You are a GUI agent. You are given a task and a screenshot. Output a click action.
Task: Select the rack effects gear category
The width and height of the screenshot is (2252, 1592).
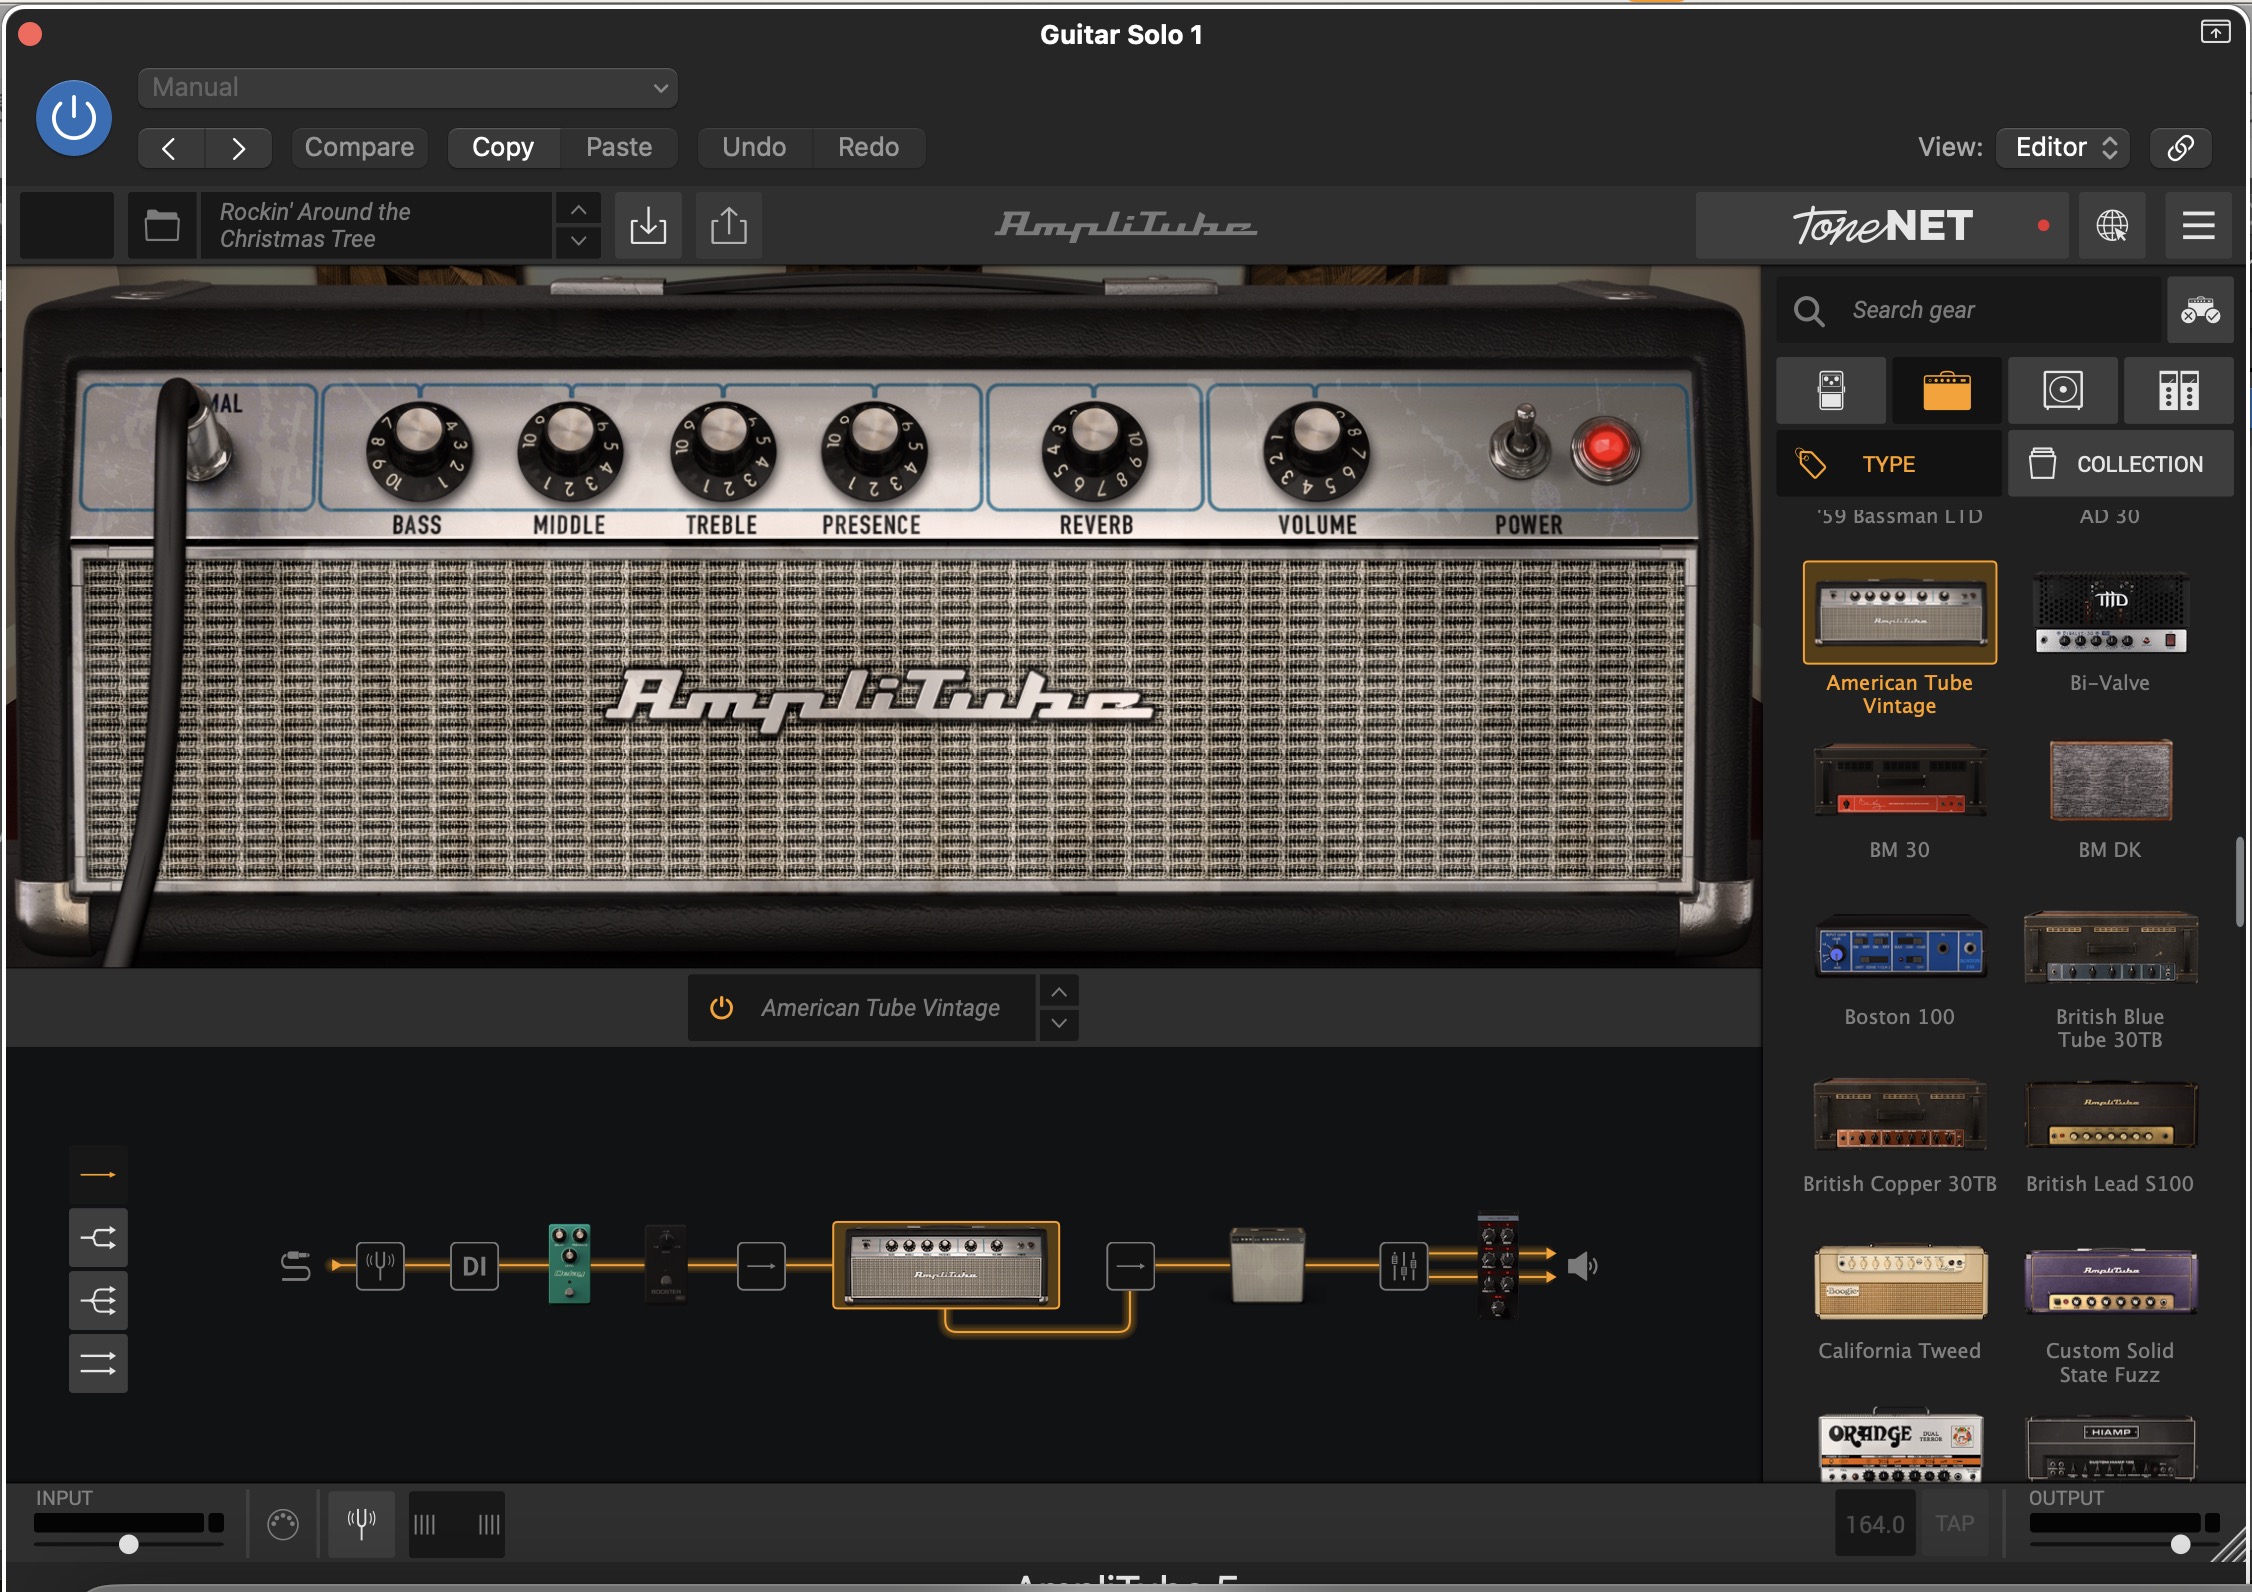pyautogui.click(x=2179, y=391)
